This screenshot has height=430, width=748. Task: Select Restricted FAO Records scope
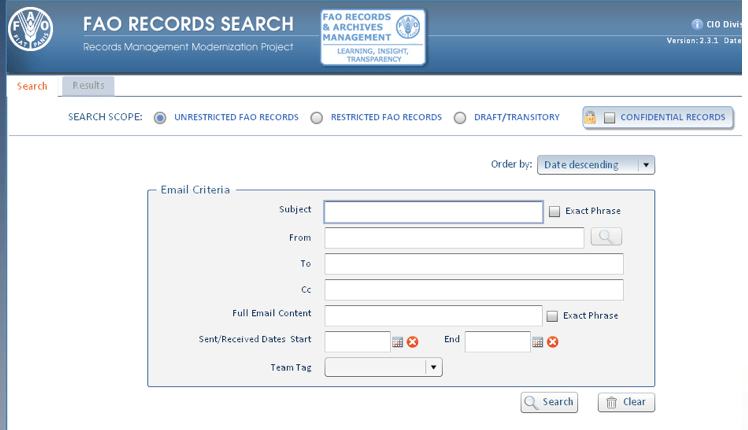317,118
